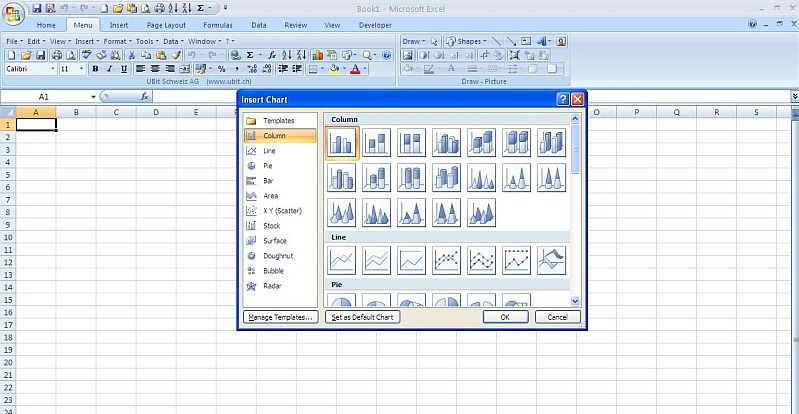Select the first Line chart thumbnail
Screen dimensions: 799x414
342,260
